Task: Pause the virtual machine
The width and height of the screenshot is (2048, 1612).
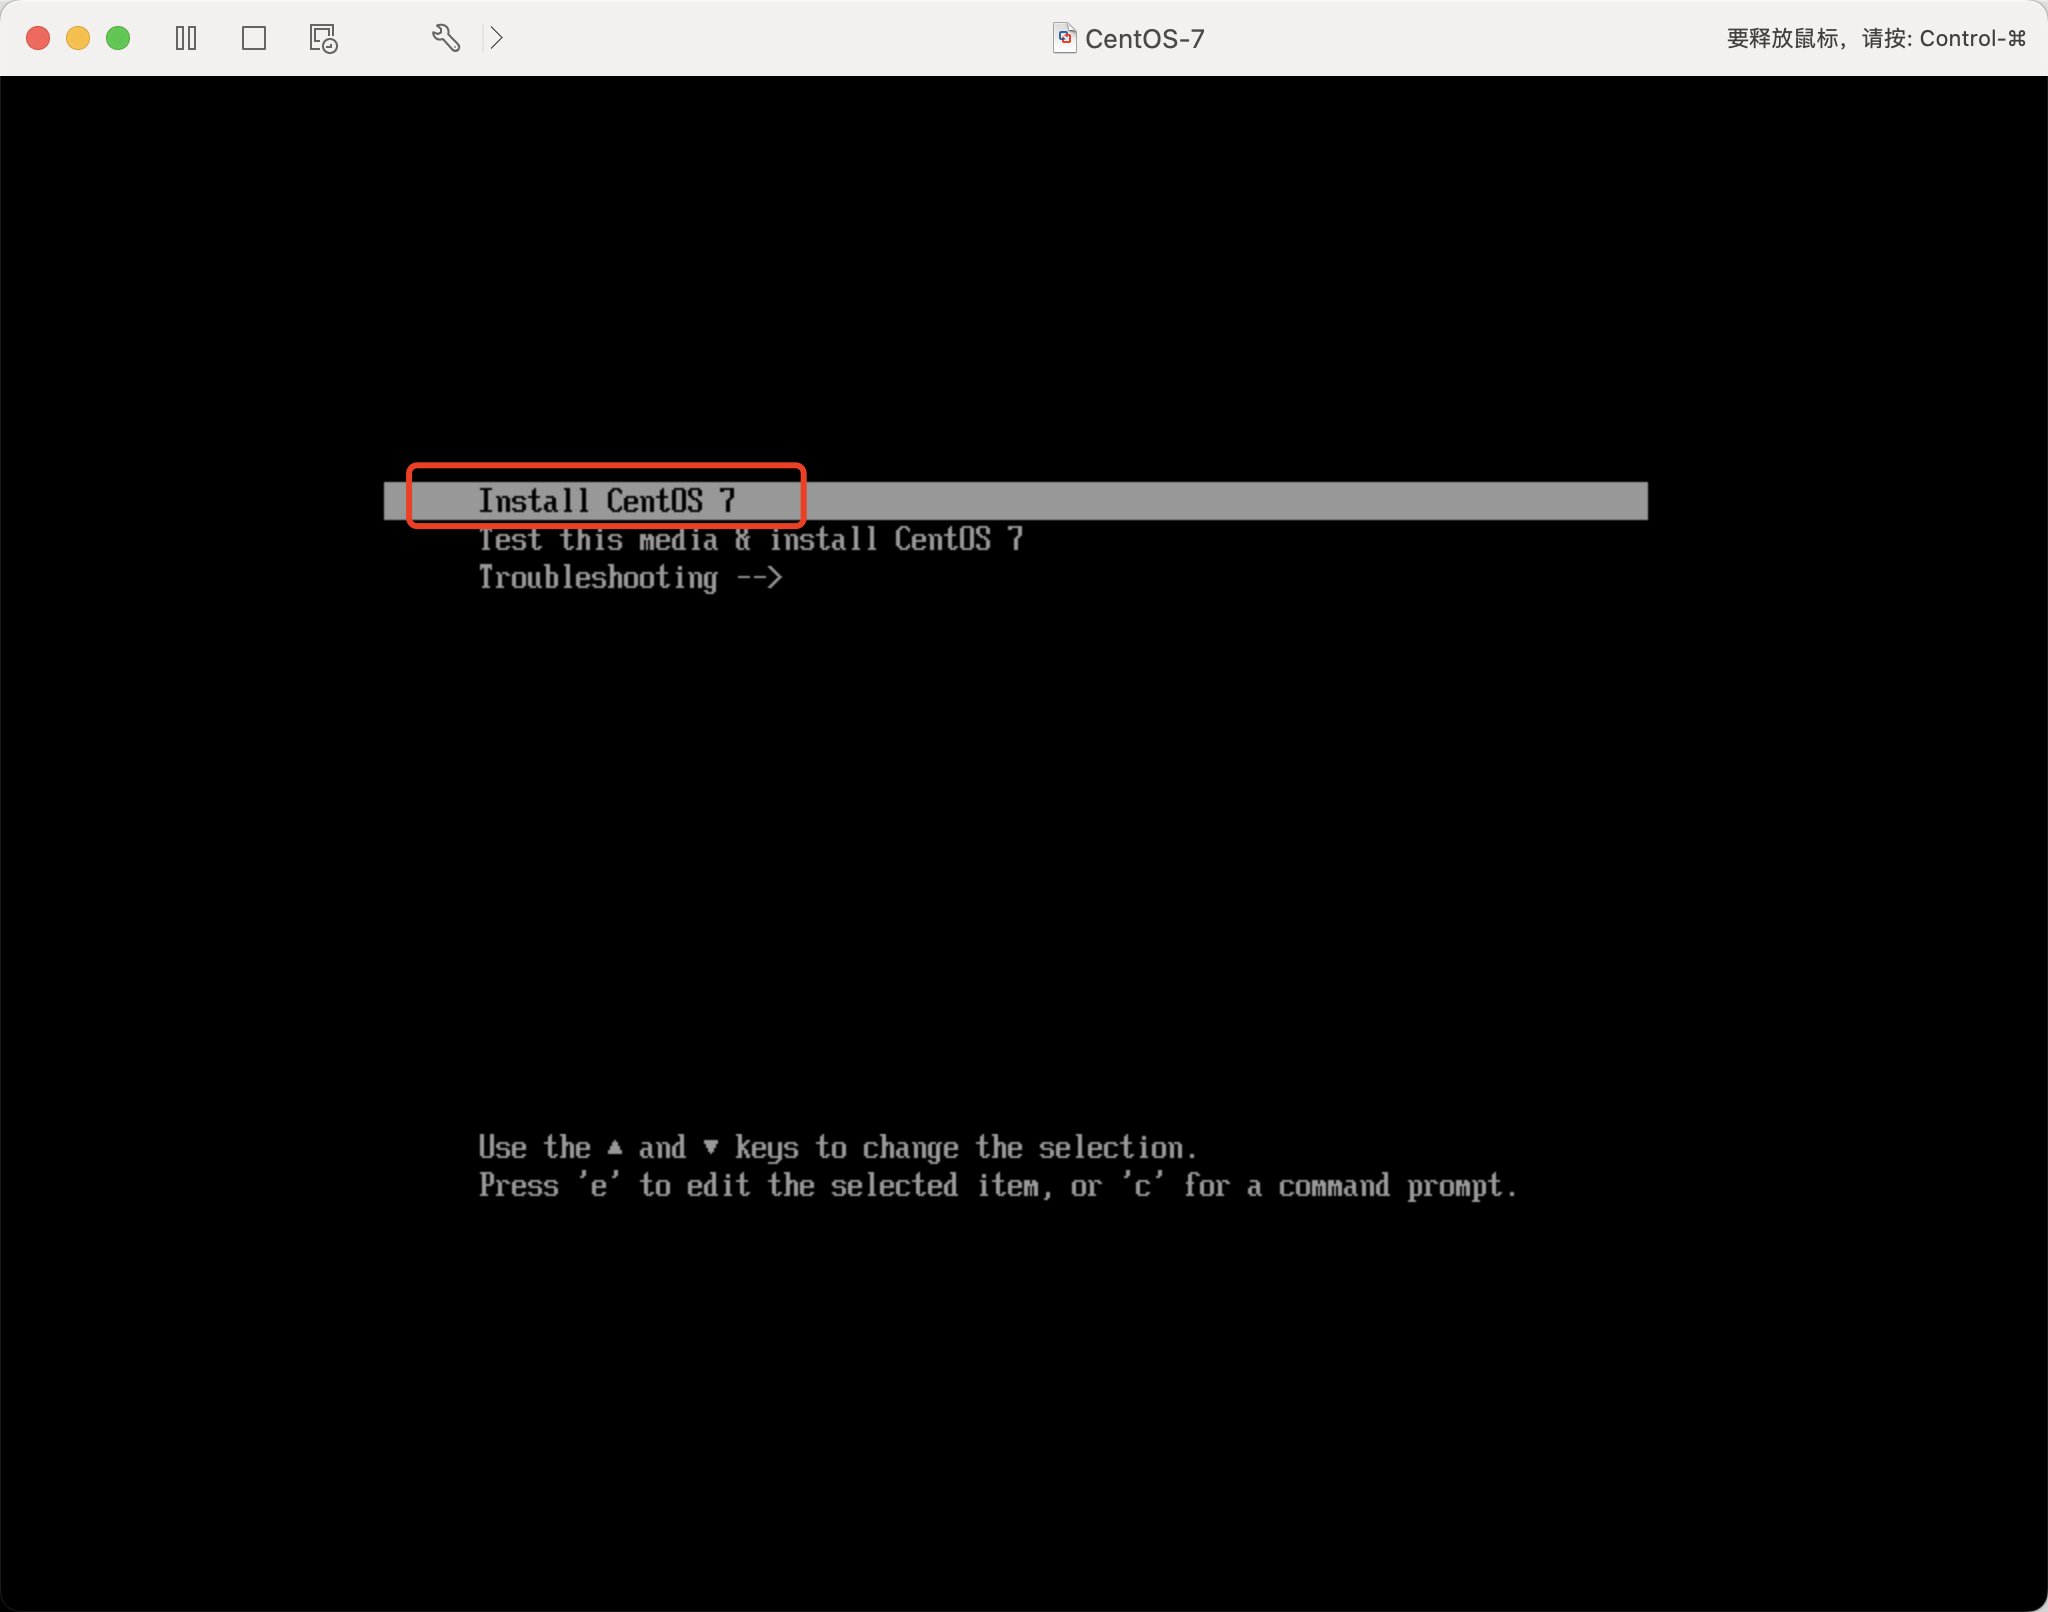Action: click(186, 38)
